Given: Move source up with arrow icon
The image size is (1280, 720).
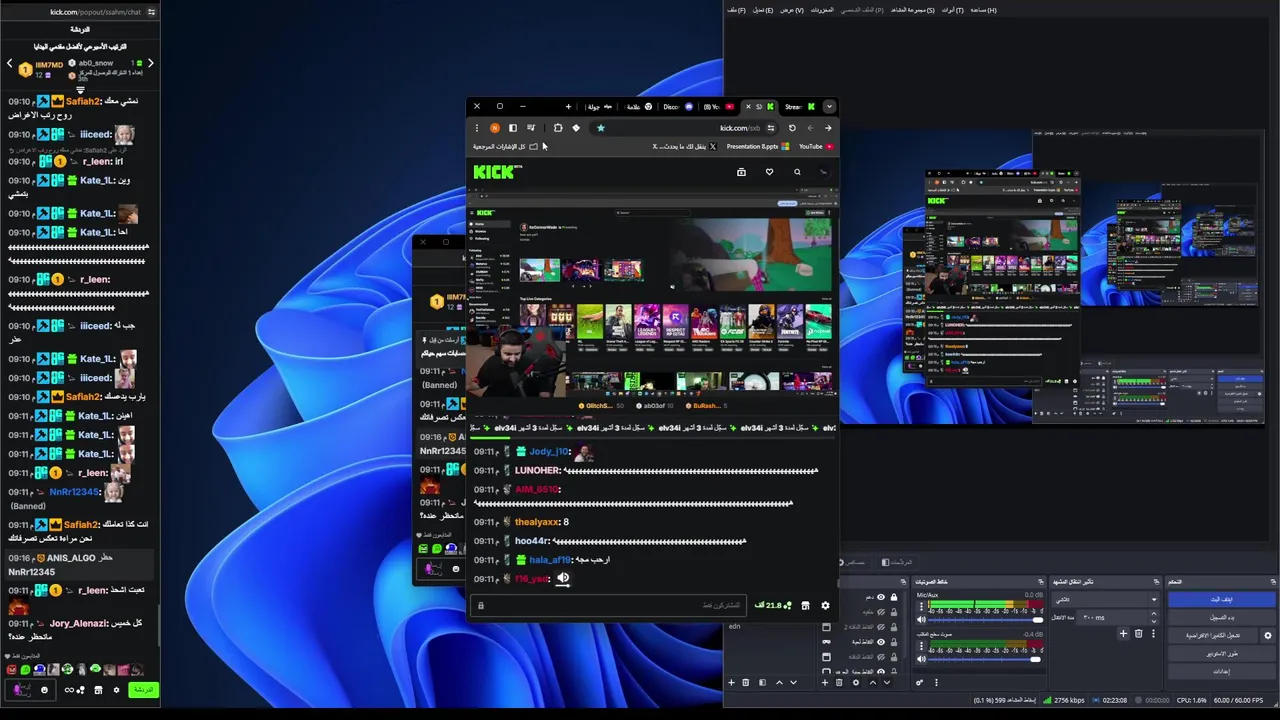Looking at the screenshot, I should tap(873, 682).
